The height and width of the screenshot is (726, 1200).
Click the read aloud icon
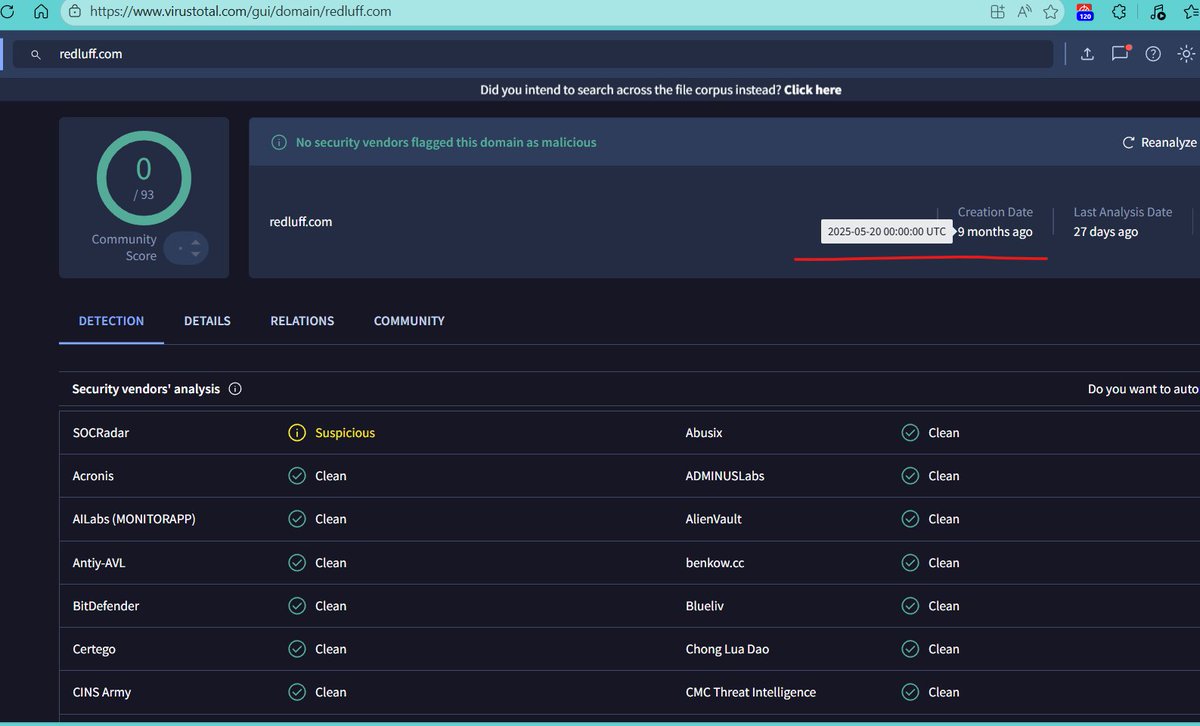(1025, 12)
